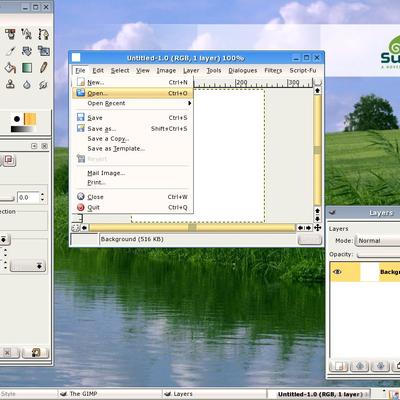Choose Mail Image... from File menu

tap(132, 173)
